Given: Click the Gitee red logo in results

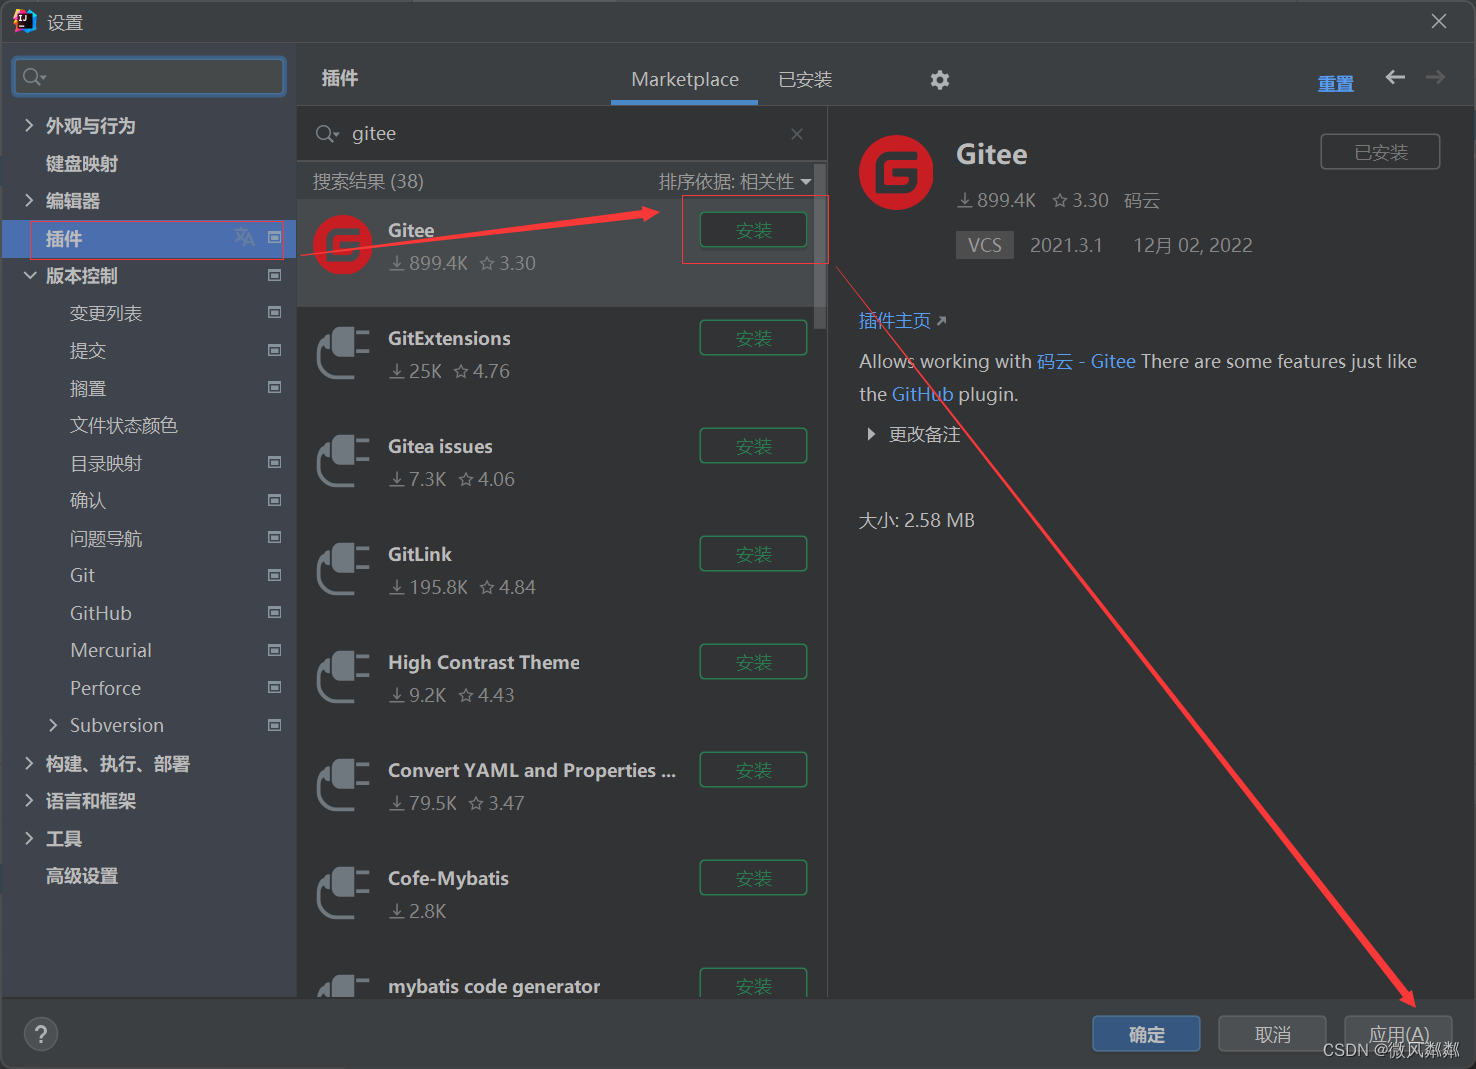Looking at the screenshot, I should [x=343, y=244].
